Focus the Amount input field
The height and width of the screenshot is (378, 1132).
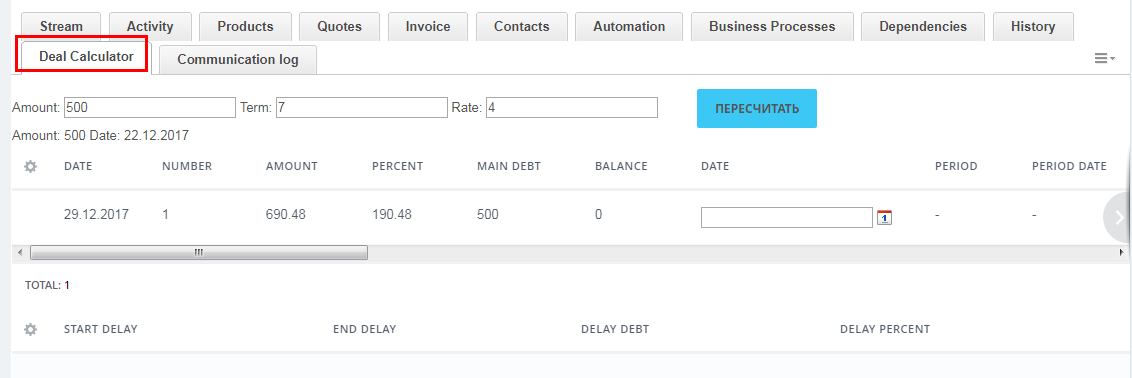tap(150, 107)
